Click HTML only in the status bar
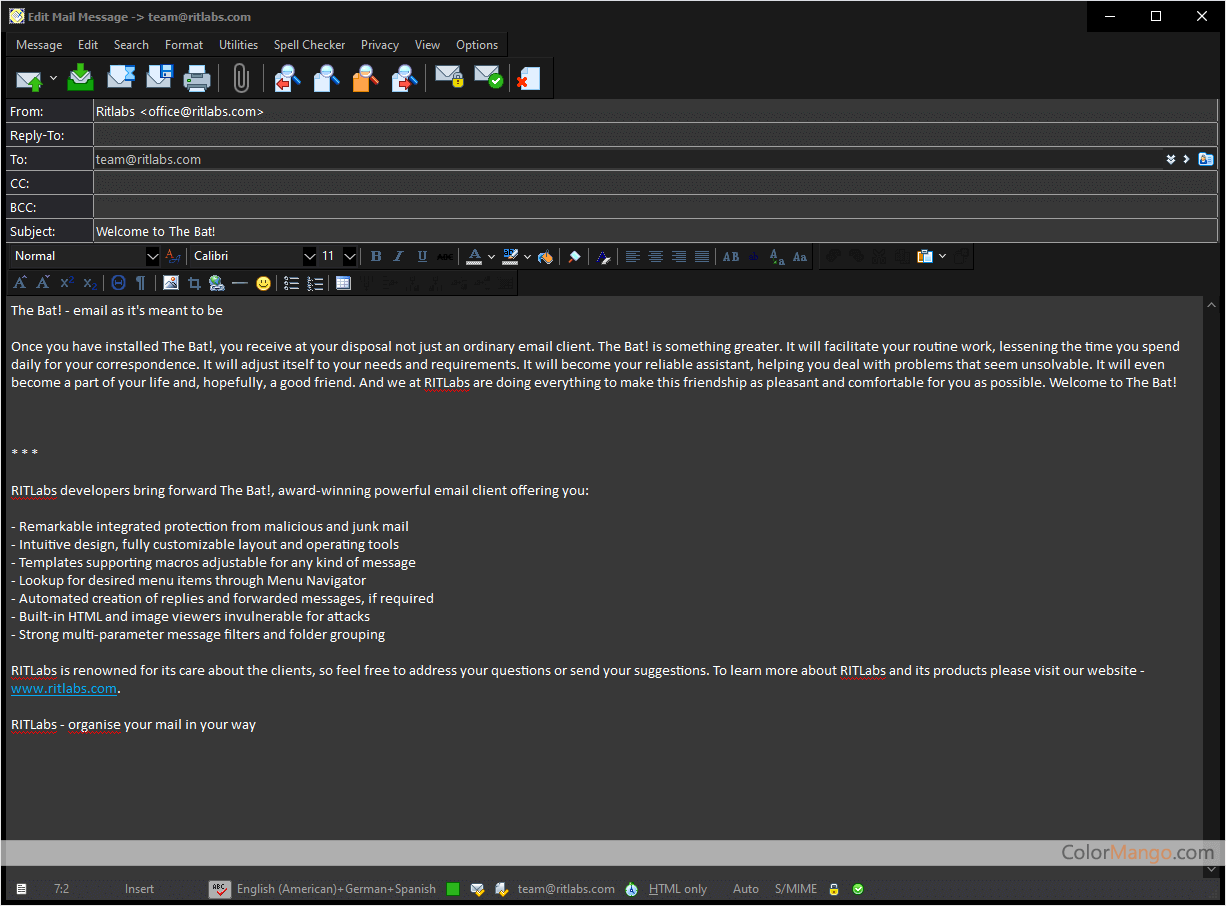The width and height of the screenshot is (1226, 906). pos(677,889)
